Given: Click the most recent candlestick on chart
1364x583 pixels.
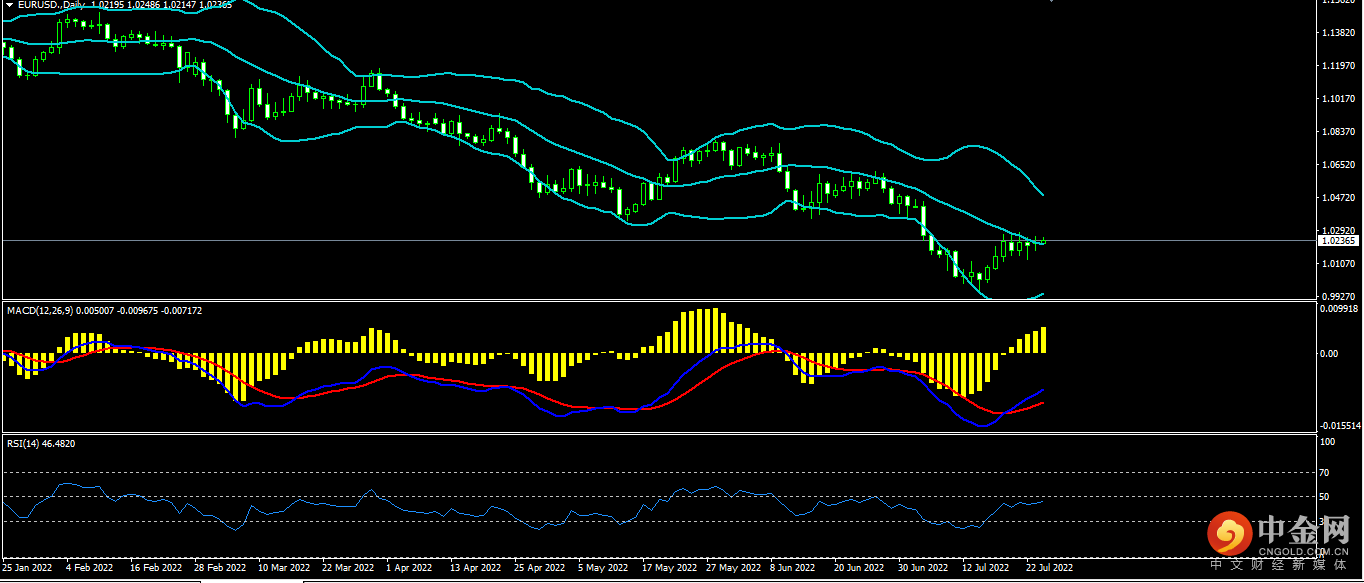Looking at the screenshot, I should click(1043, 241).
